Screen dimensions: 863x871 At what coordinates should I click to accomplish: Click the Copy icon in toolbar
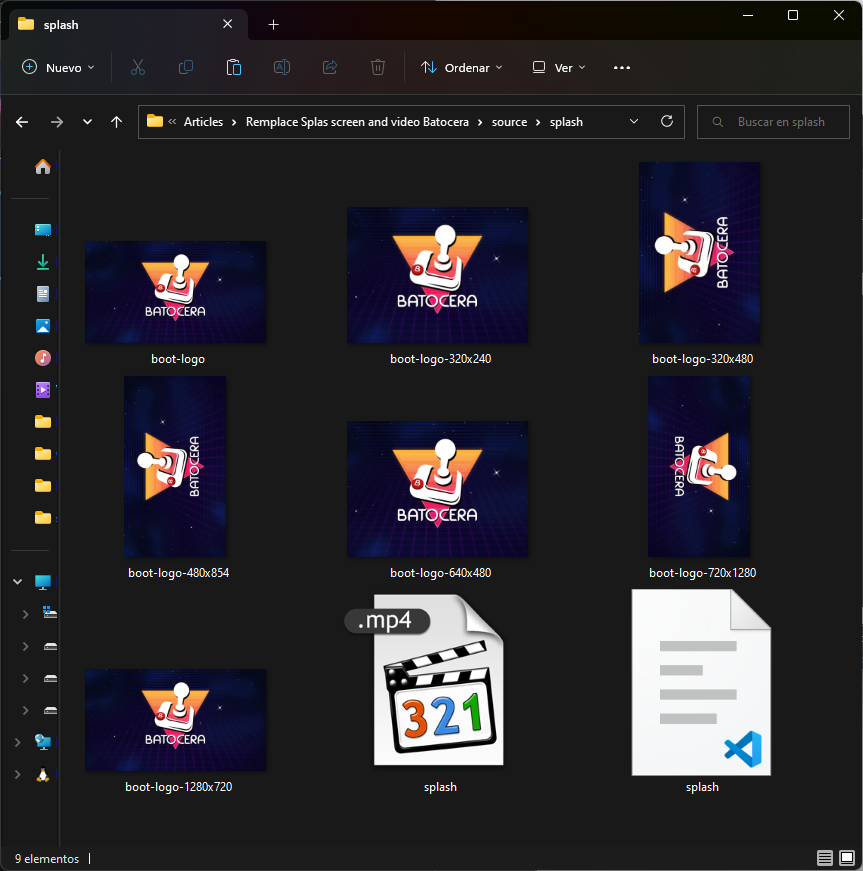click(186, 68)
